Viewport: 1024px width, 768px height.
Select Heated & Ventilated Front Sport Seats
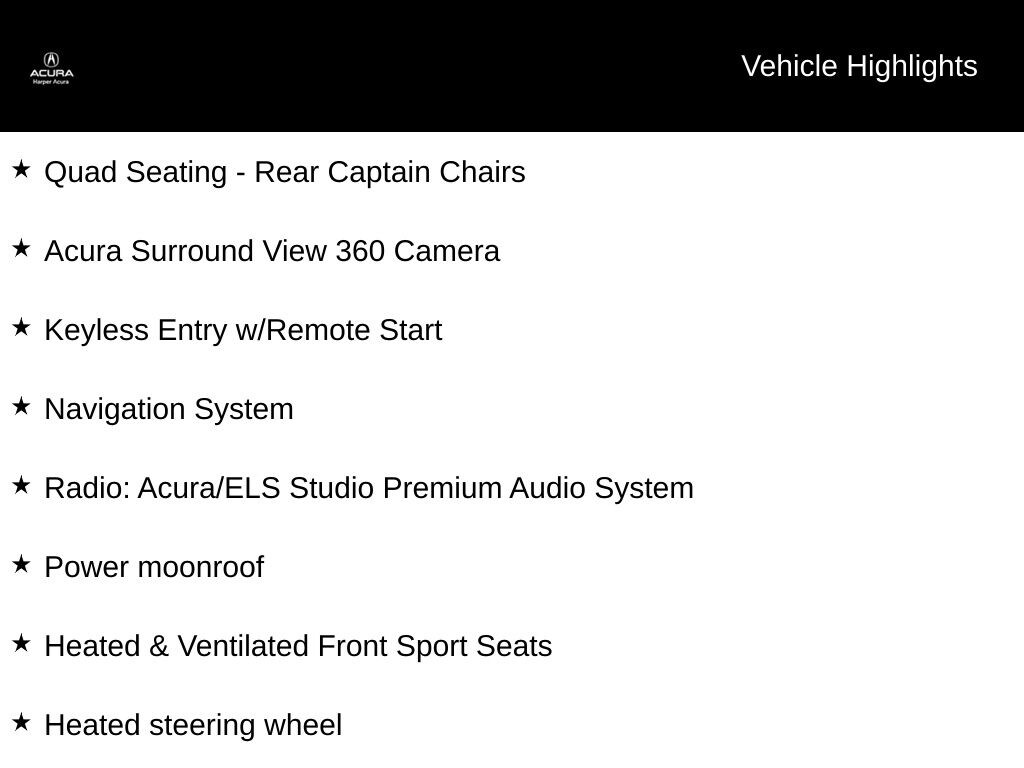[298, 647]
